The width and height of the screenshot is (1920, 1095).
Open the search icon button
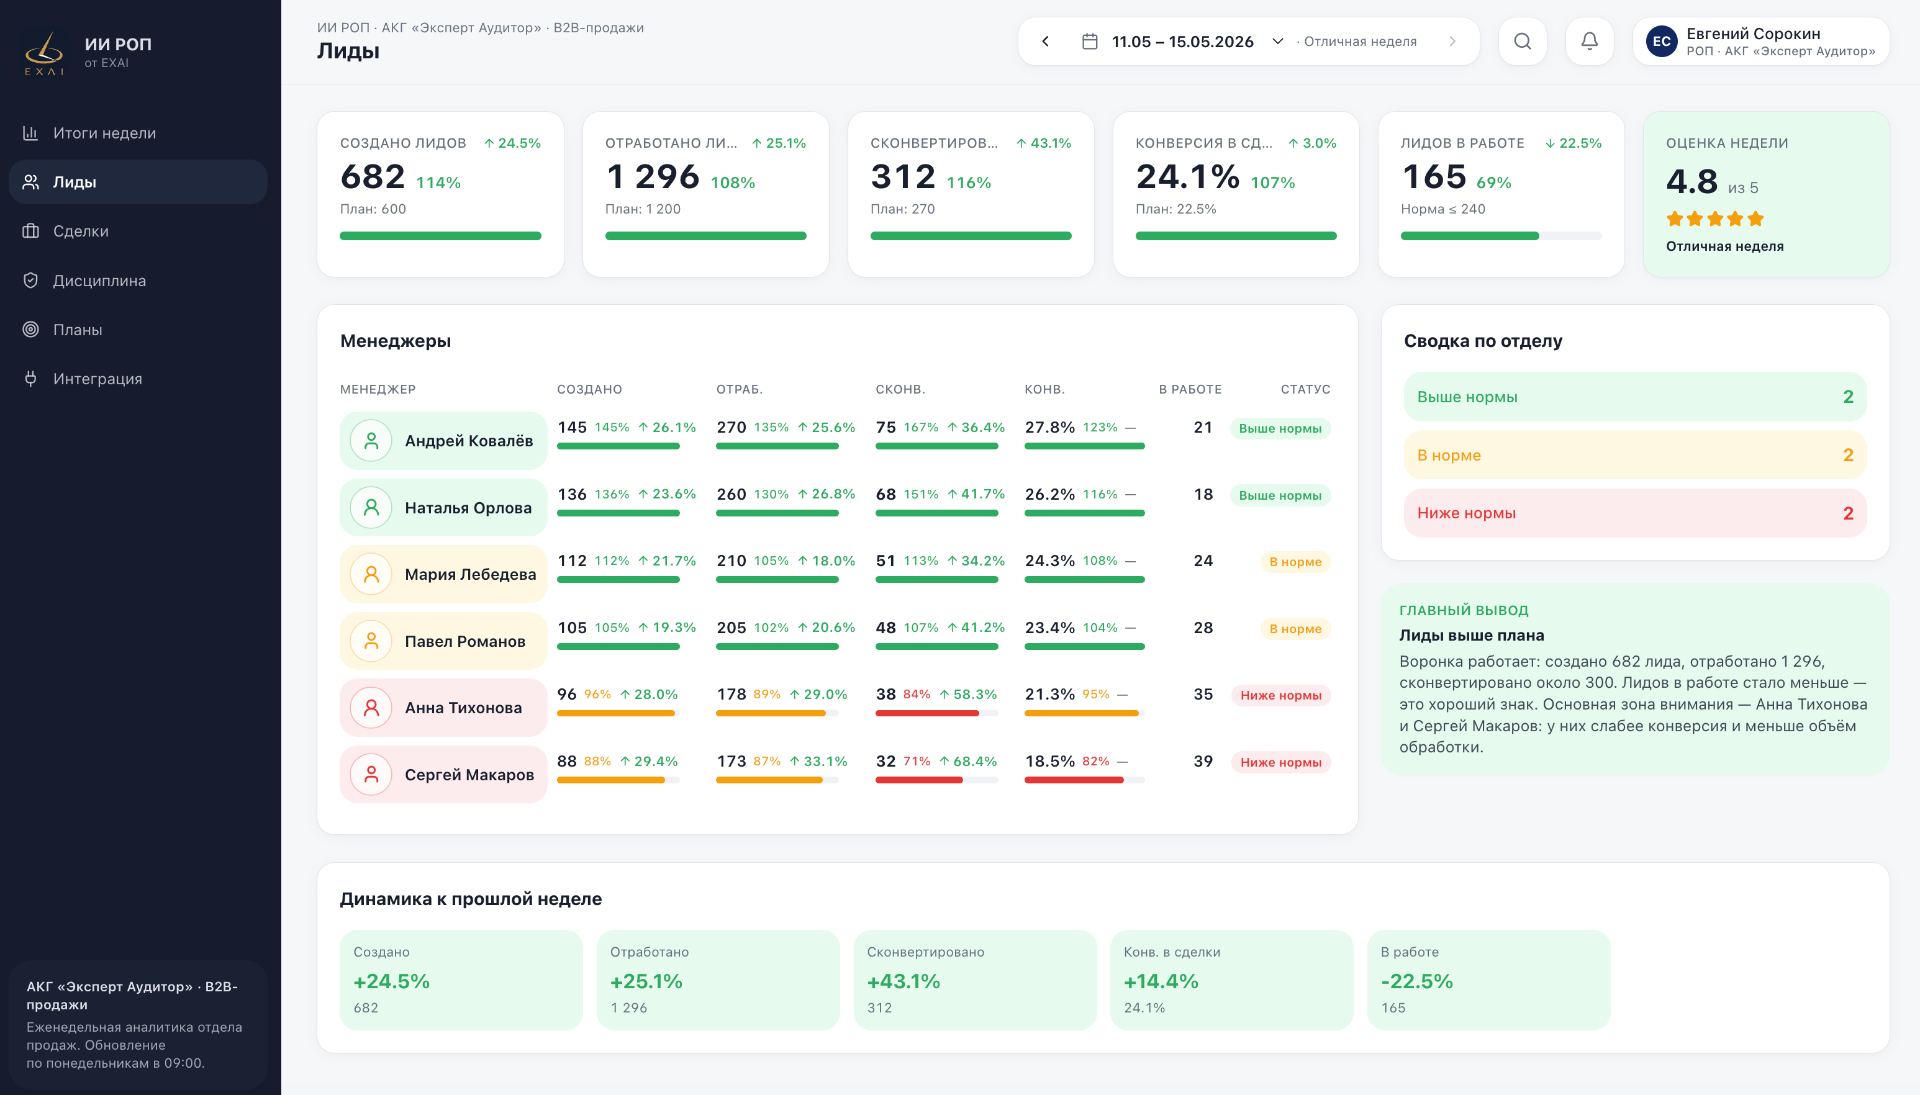click(x=1523, y=41)
